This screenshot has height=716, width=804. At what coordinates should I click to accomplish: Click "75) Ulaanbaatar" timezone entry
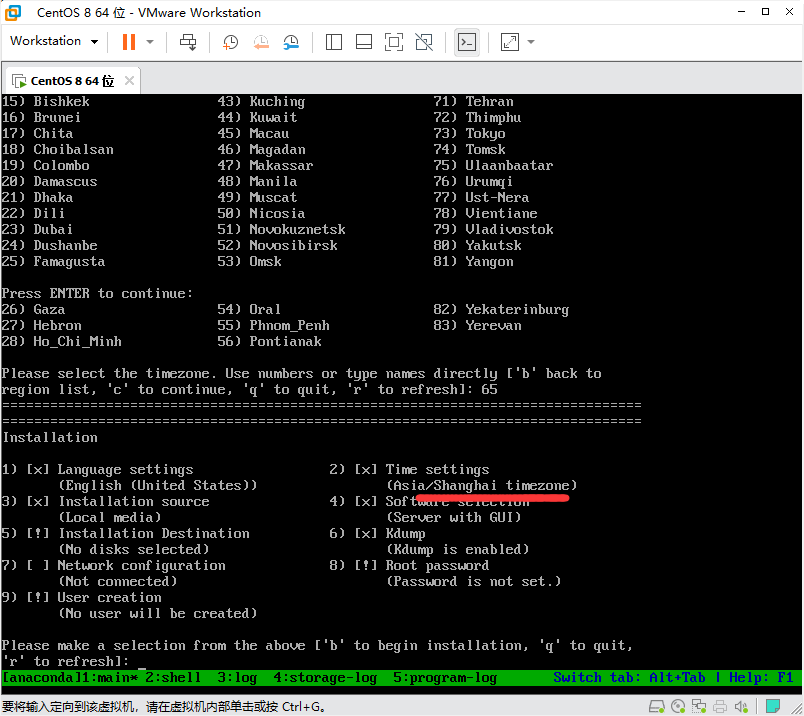[x=493, y=165]
